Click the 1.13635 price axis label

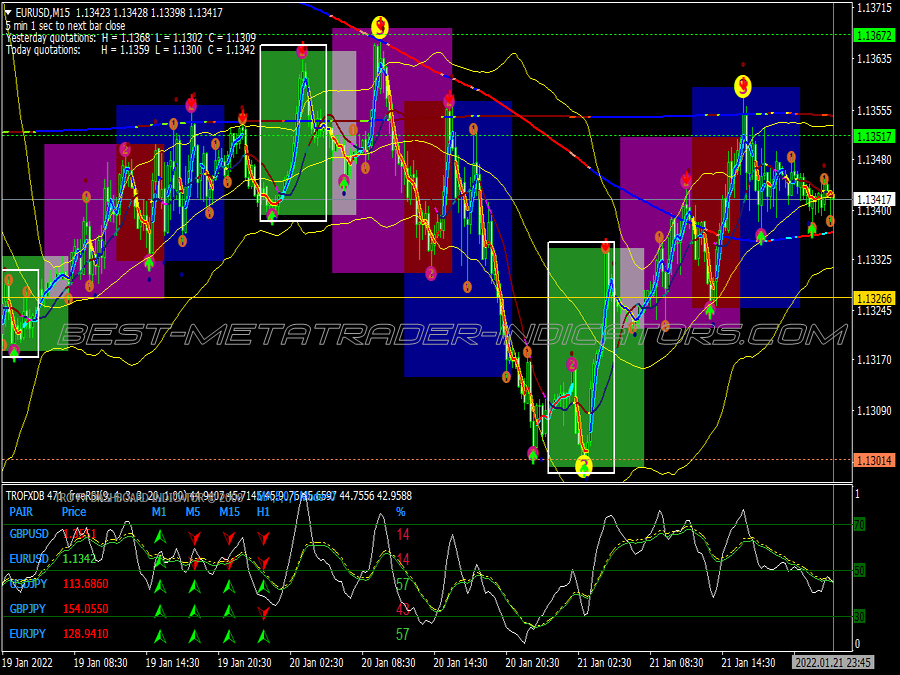(x=874, y=59)
